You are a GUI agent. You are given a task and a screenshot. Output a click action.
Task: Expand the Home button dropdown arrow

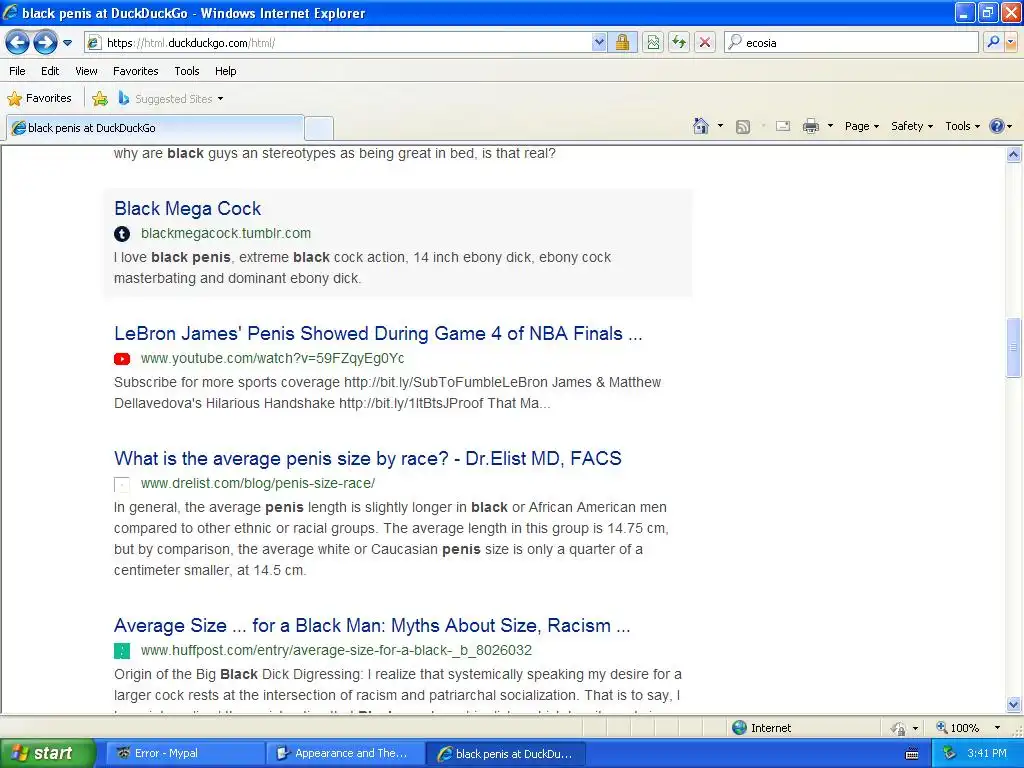click(x=720, y=126)
